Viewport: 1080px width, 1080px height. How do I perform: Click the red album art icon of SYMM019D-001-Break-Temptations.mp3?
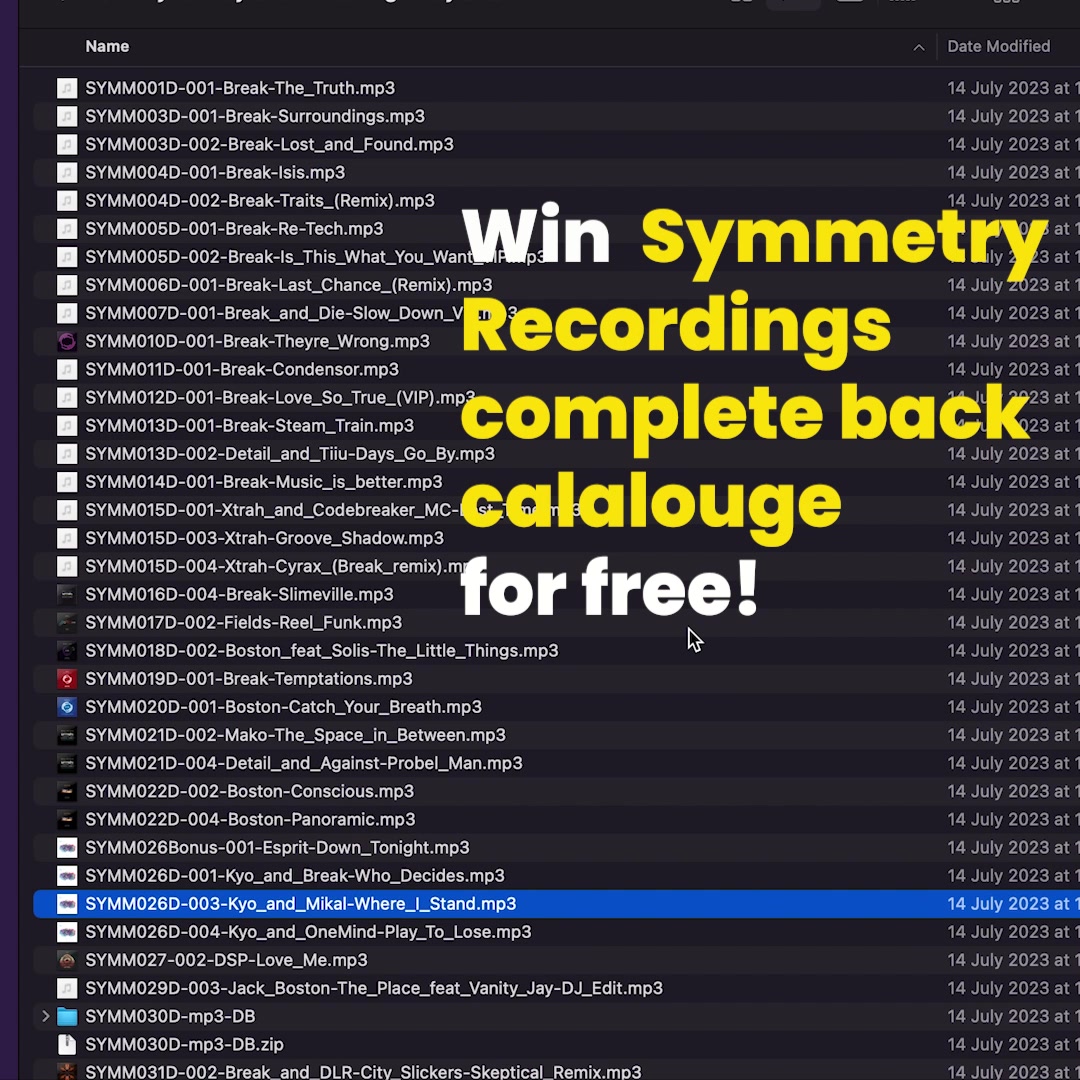click(x=67, y=679)
